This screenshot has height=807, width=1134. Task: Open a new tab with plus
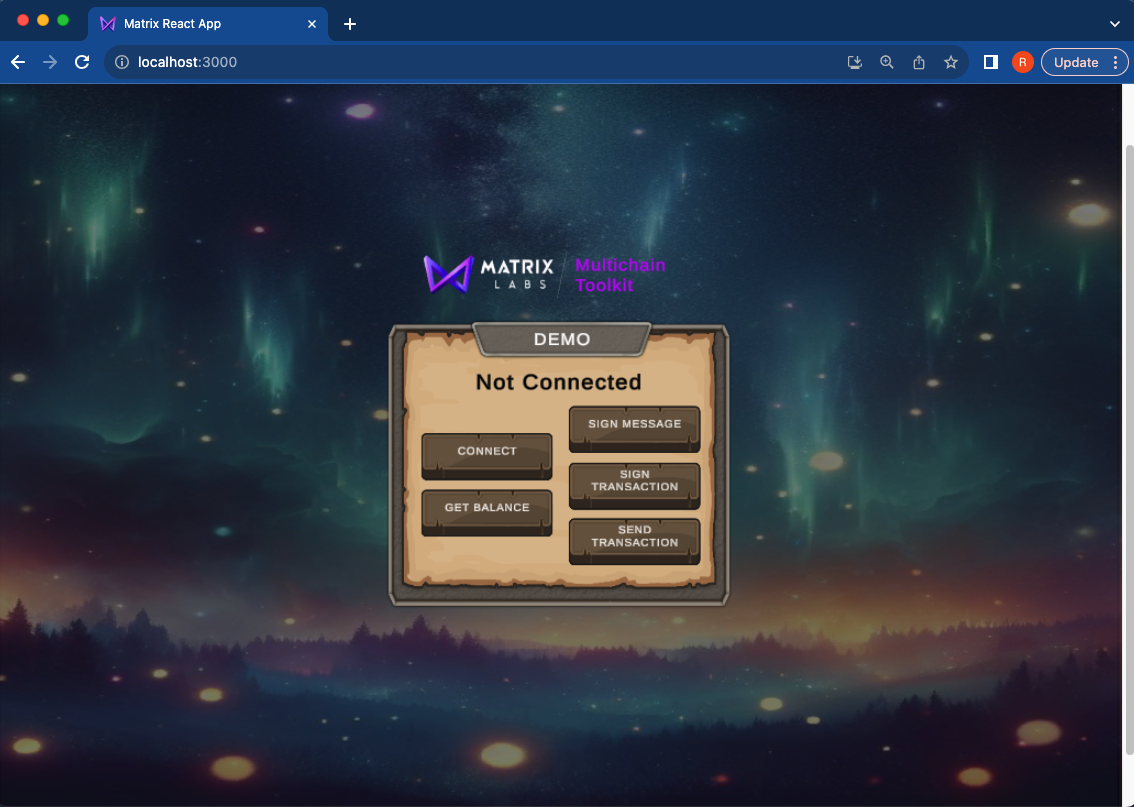pyautogui.click(x=350, y=24)
